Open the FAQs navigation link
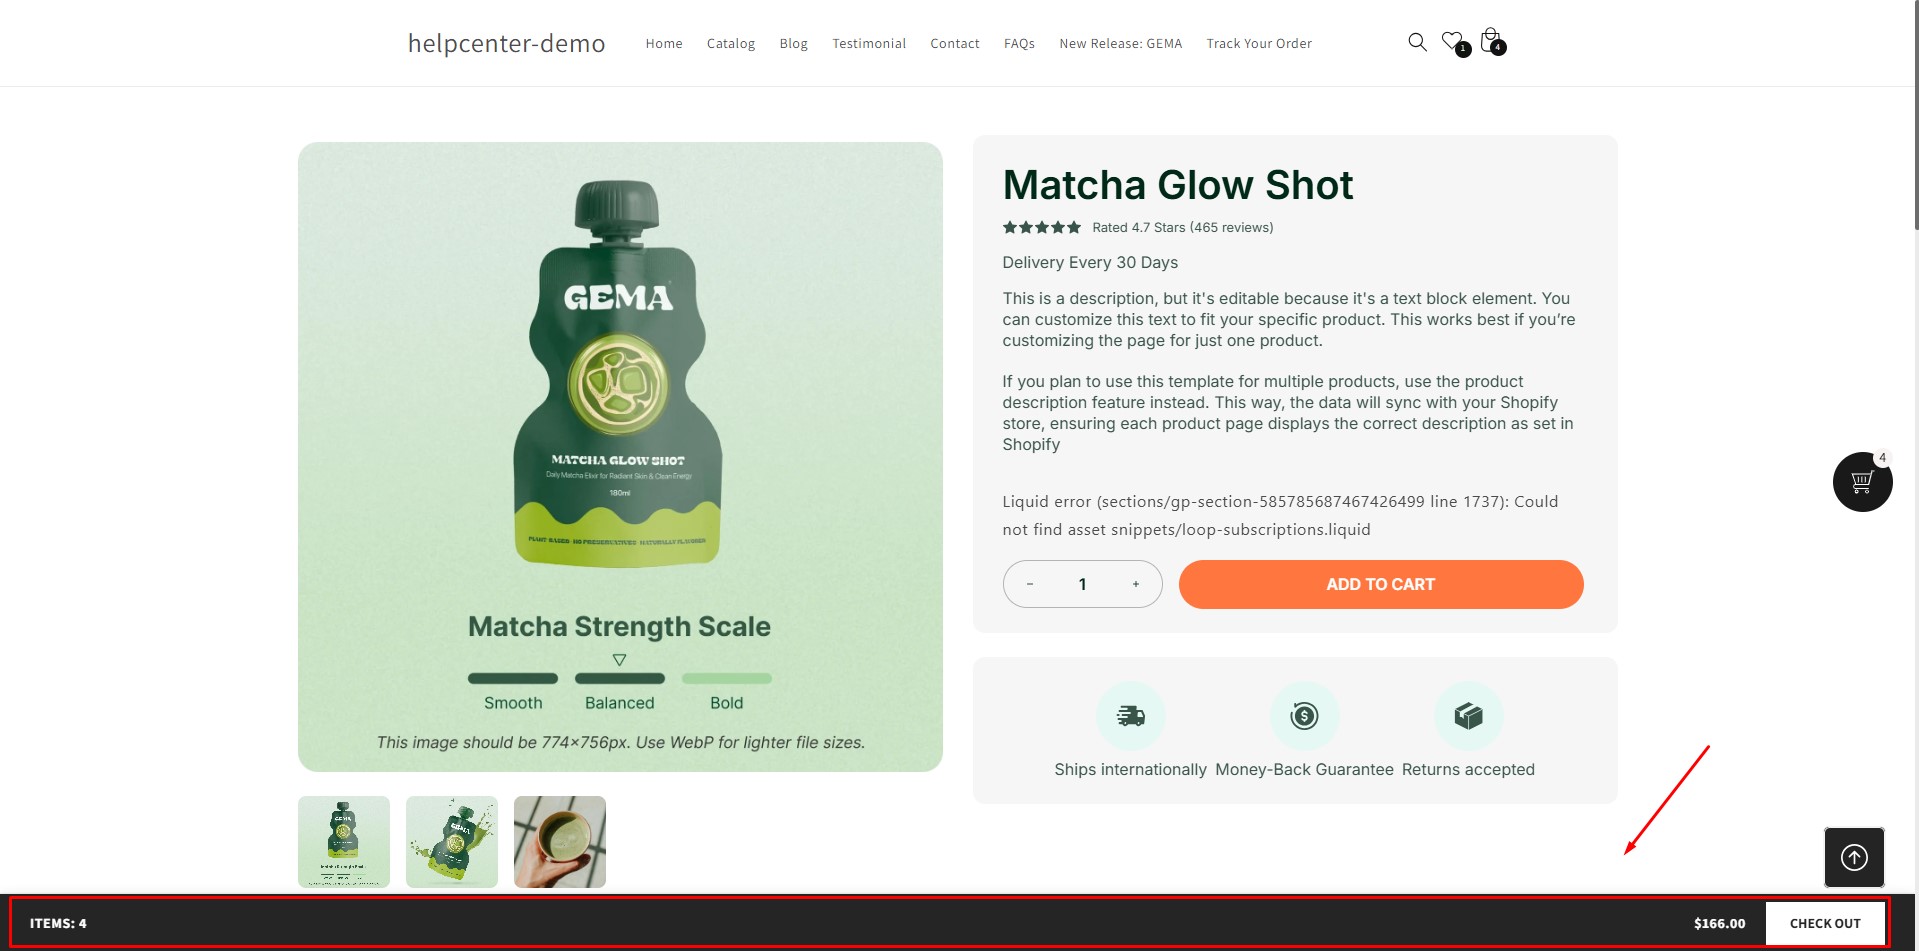Screen dimensions: 1919x951 tap(1019, 43)
